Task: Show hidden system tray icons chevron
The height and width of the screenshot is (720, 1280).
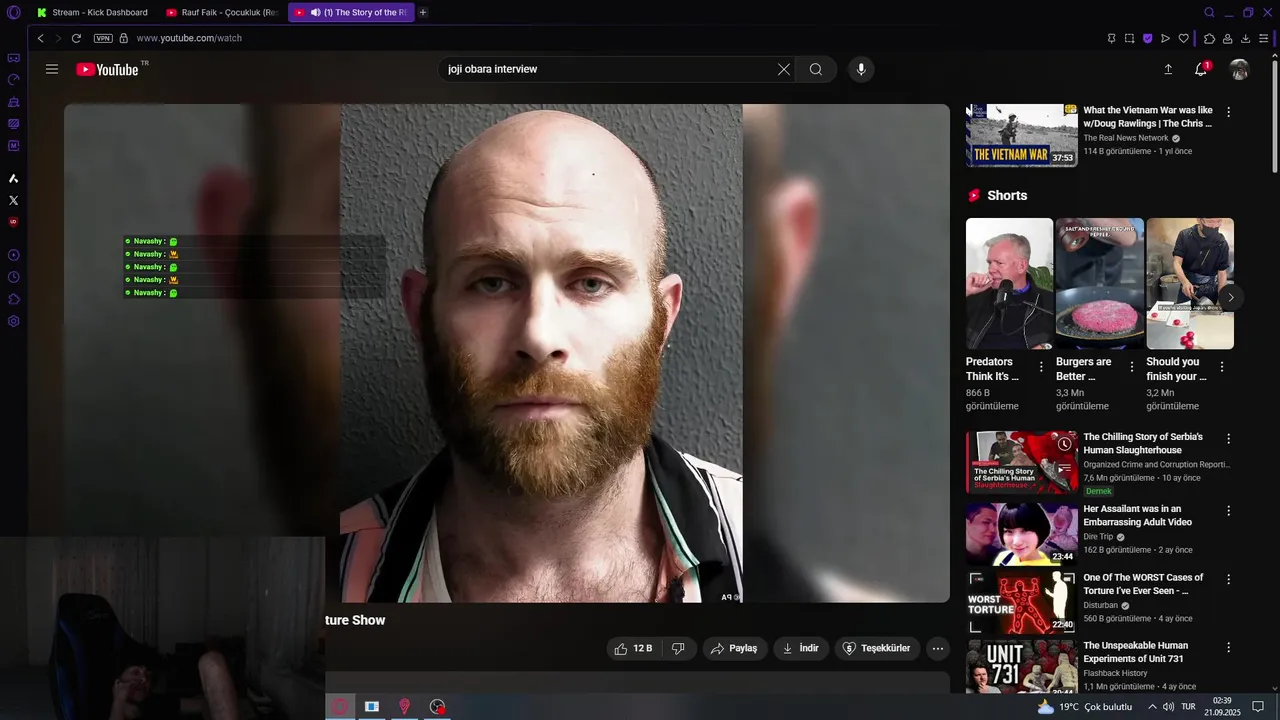Action: [1151, 707]
